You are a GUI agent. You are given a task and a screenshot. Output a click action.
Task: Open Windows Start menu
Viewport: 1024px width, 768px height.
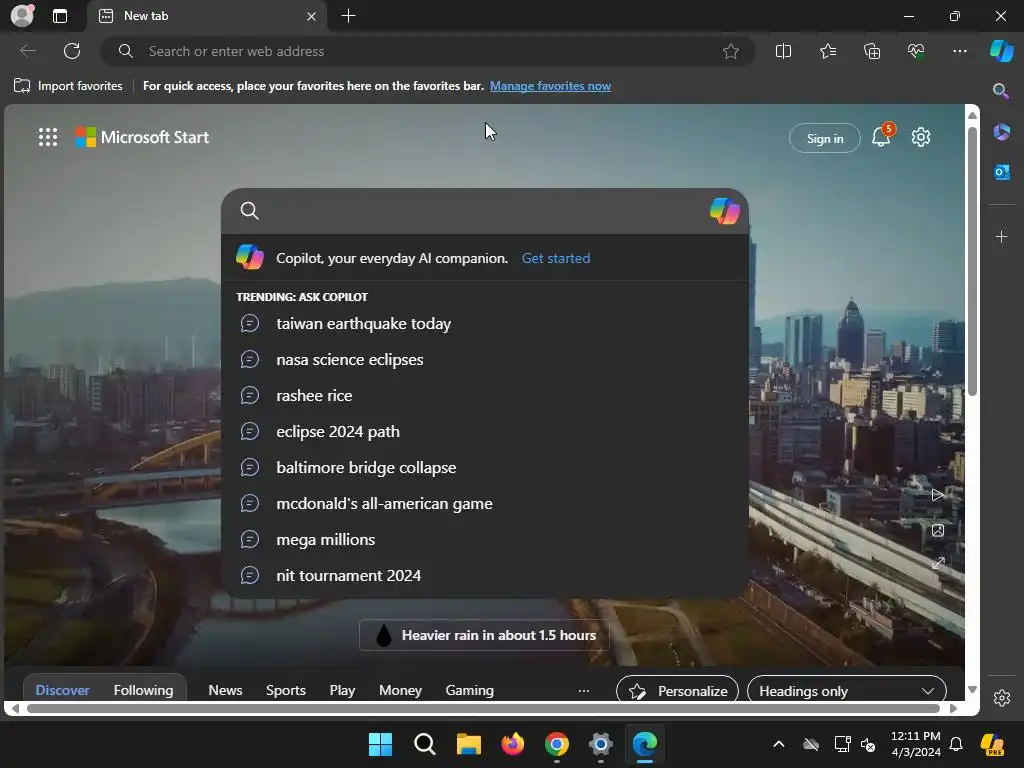tap(380, 744)
